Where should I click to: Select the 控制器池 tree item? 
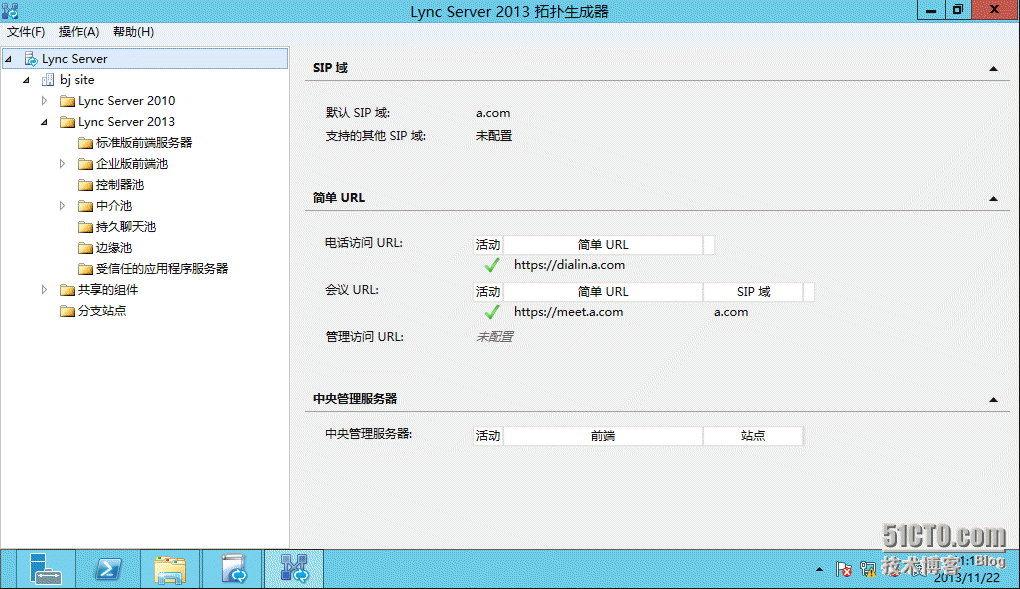click(120, 185)
